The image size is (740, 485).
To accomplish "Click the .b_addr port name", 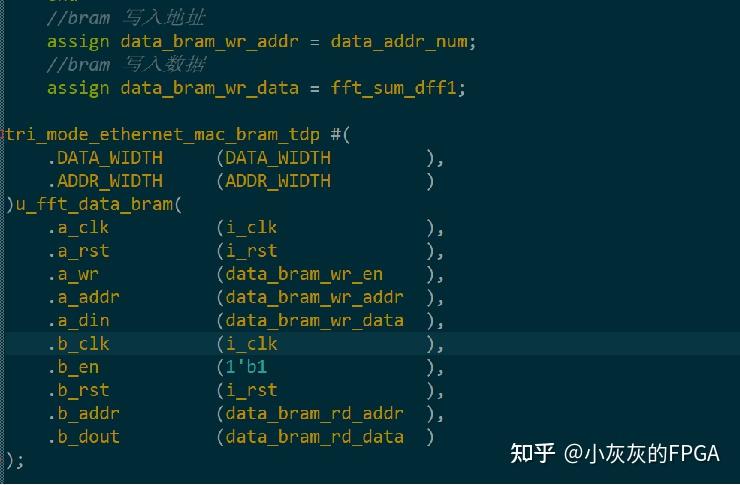I will [82, 413].
